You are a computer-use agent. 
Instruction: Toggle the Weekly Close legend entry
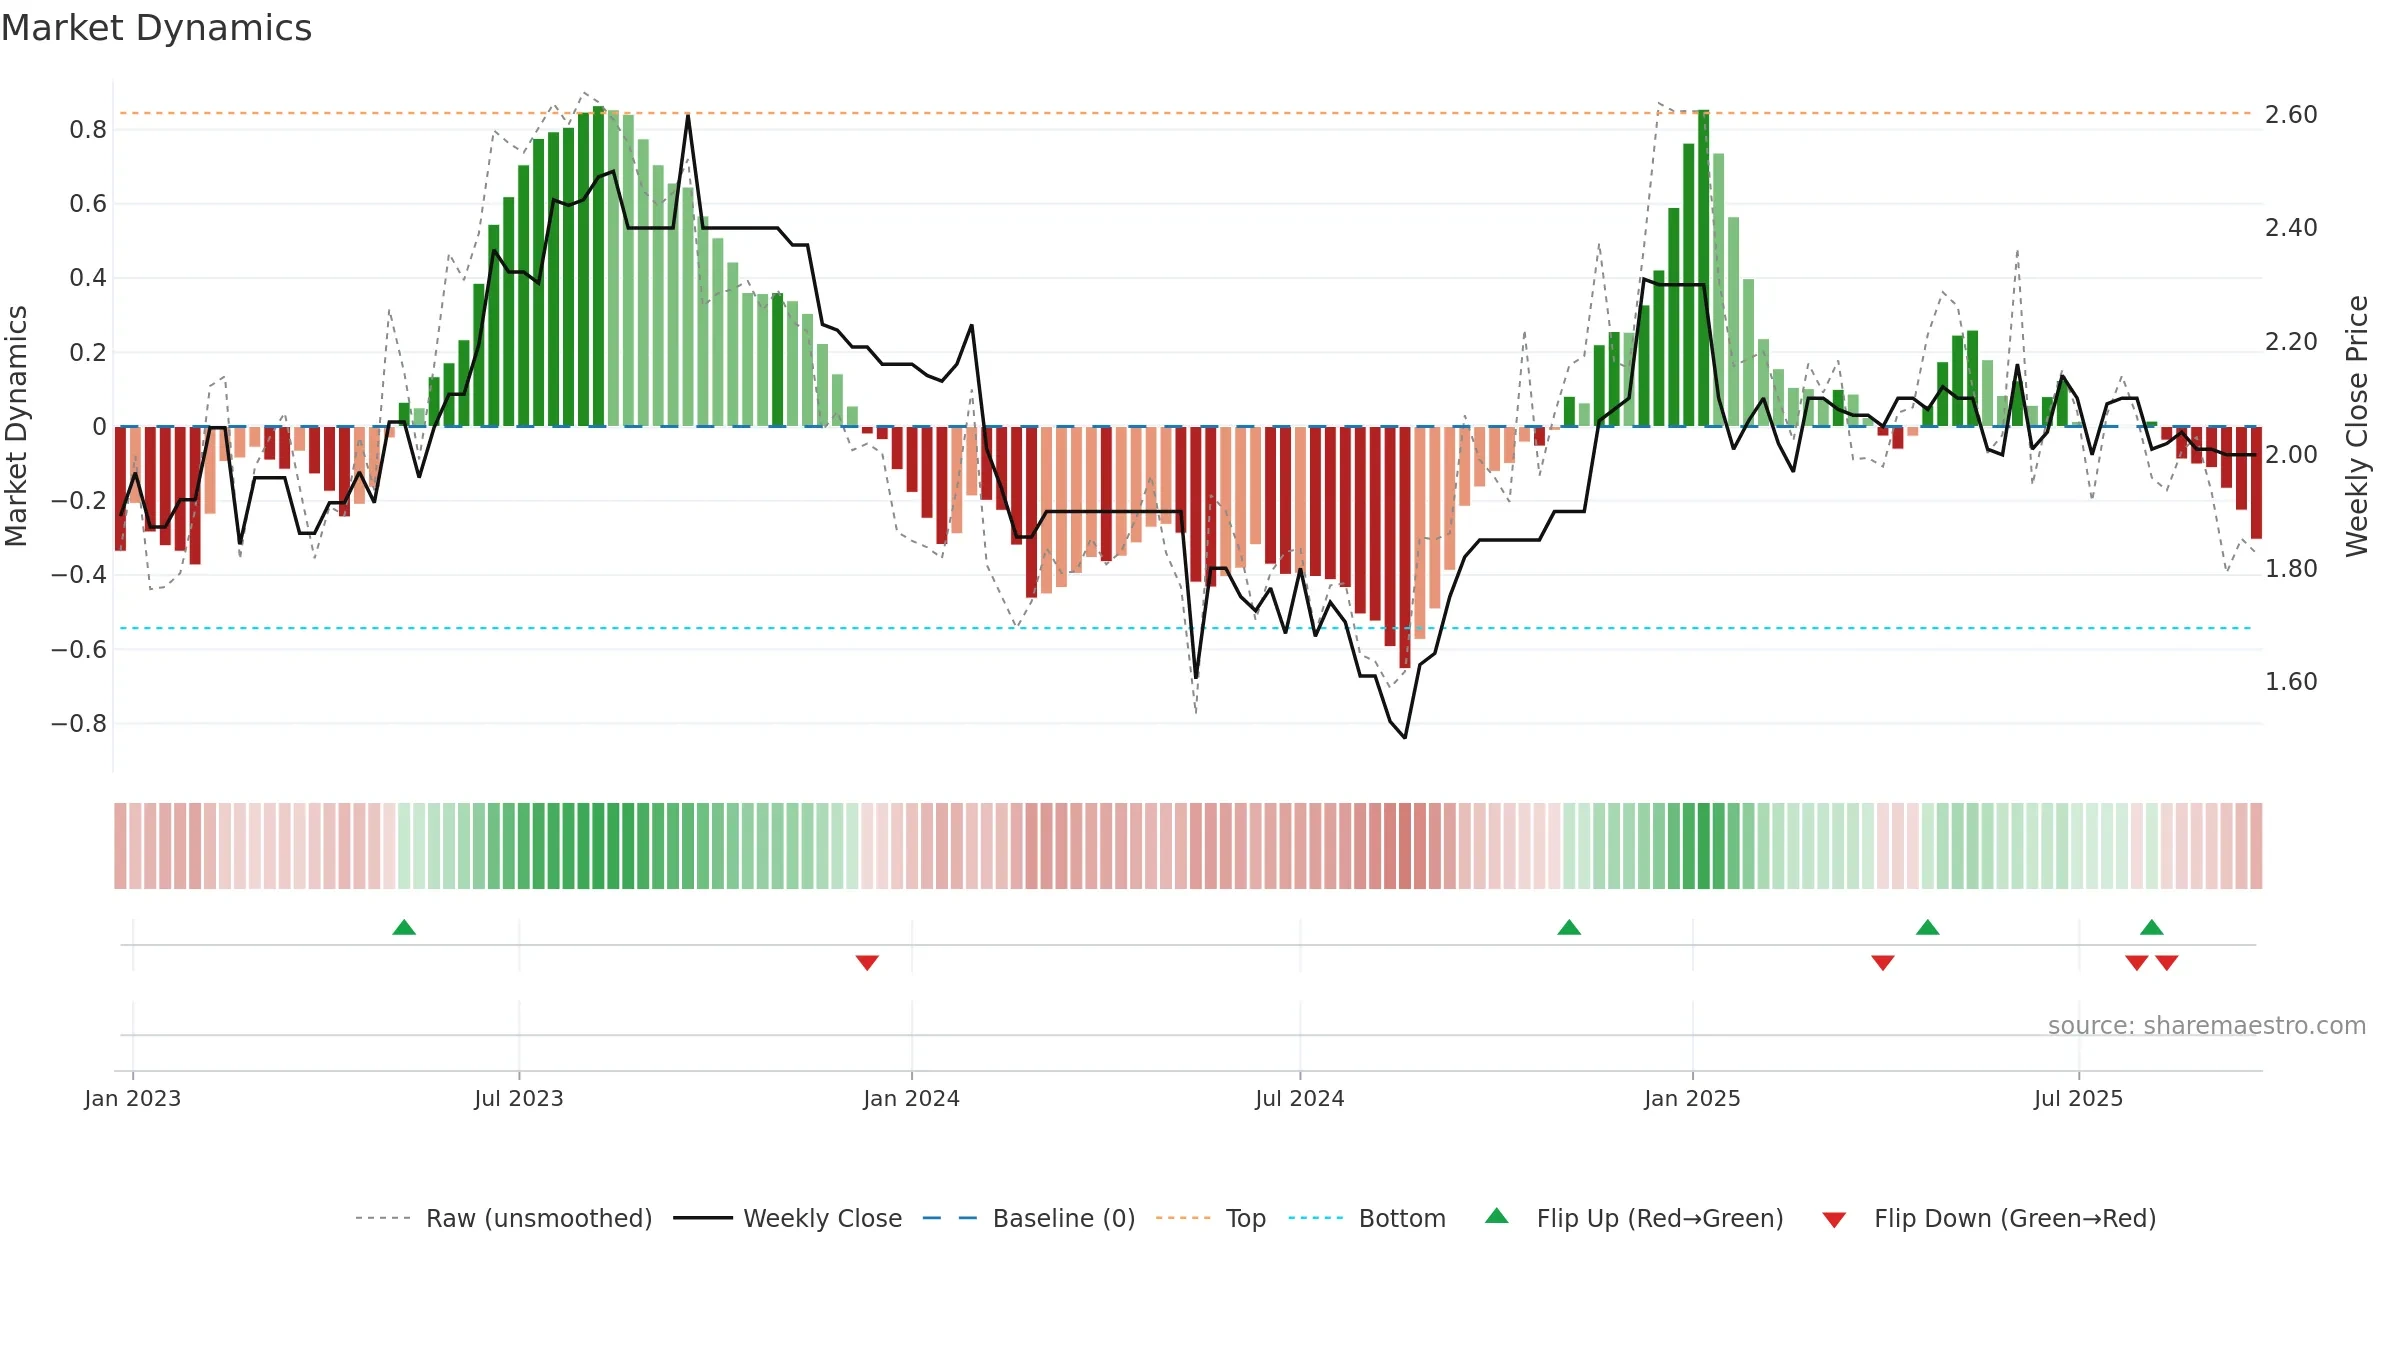point(788,1218)
